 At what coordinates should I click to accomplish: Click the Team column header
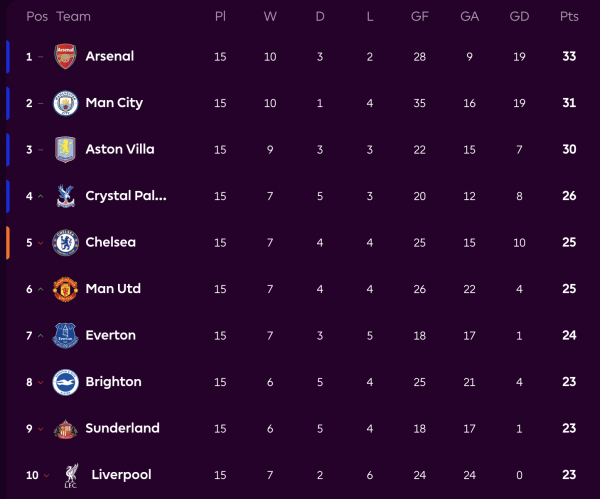[74, 17]
